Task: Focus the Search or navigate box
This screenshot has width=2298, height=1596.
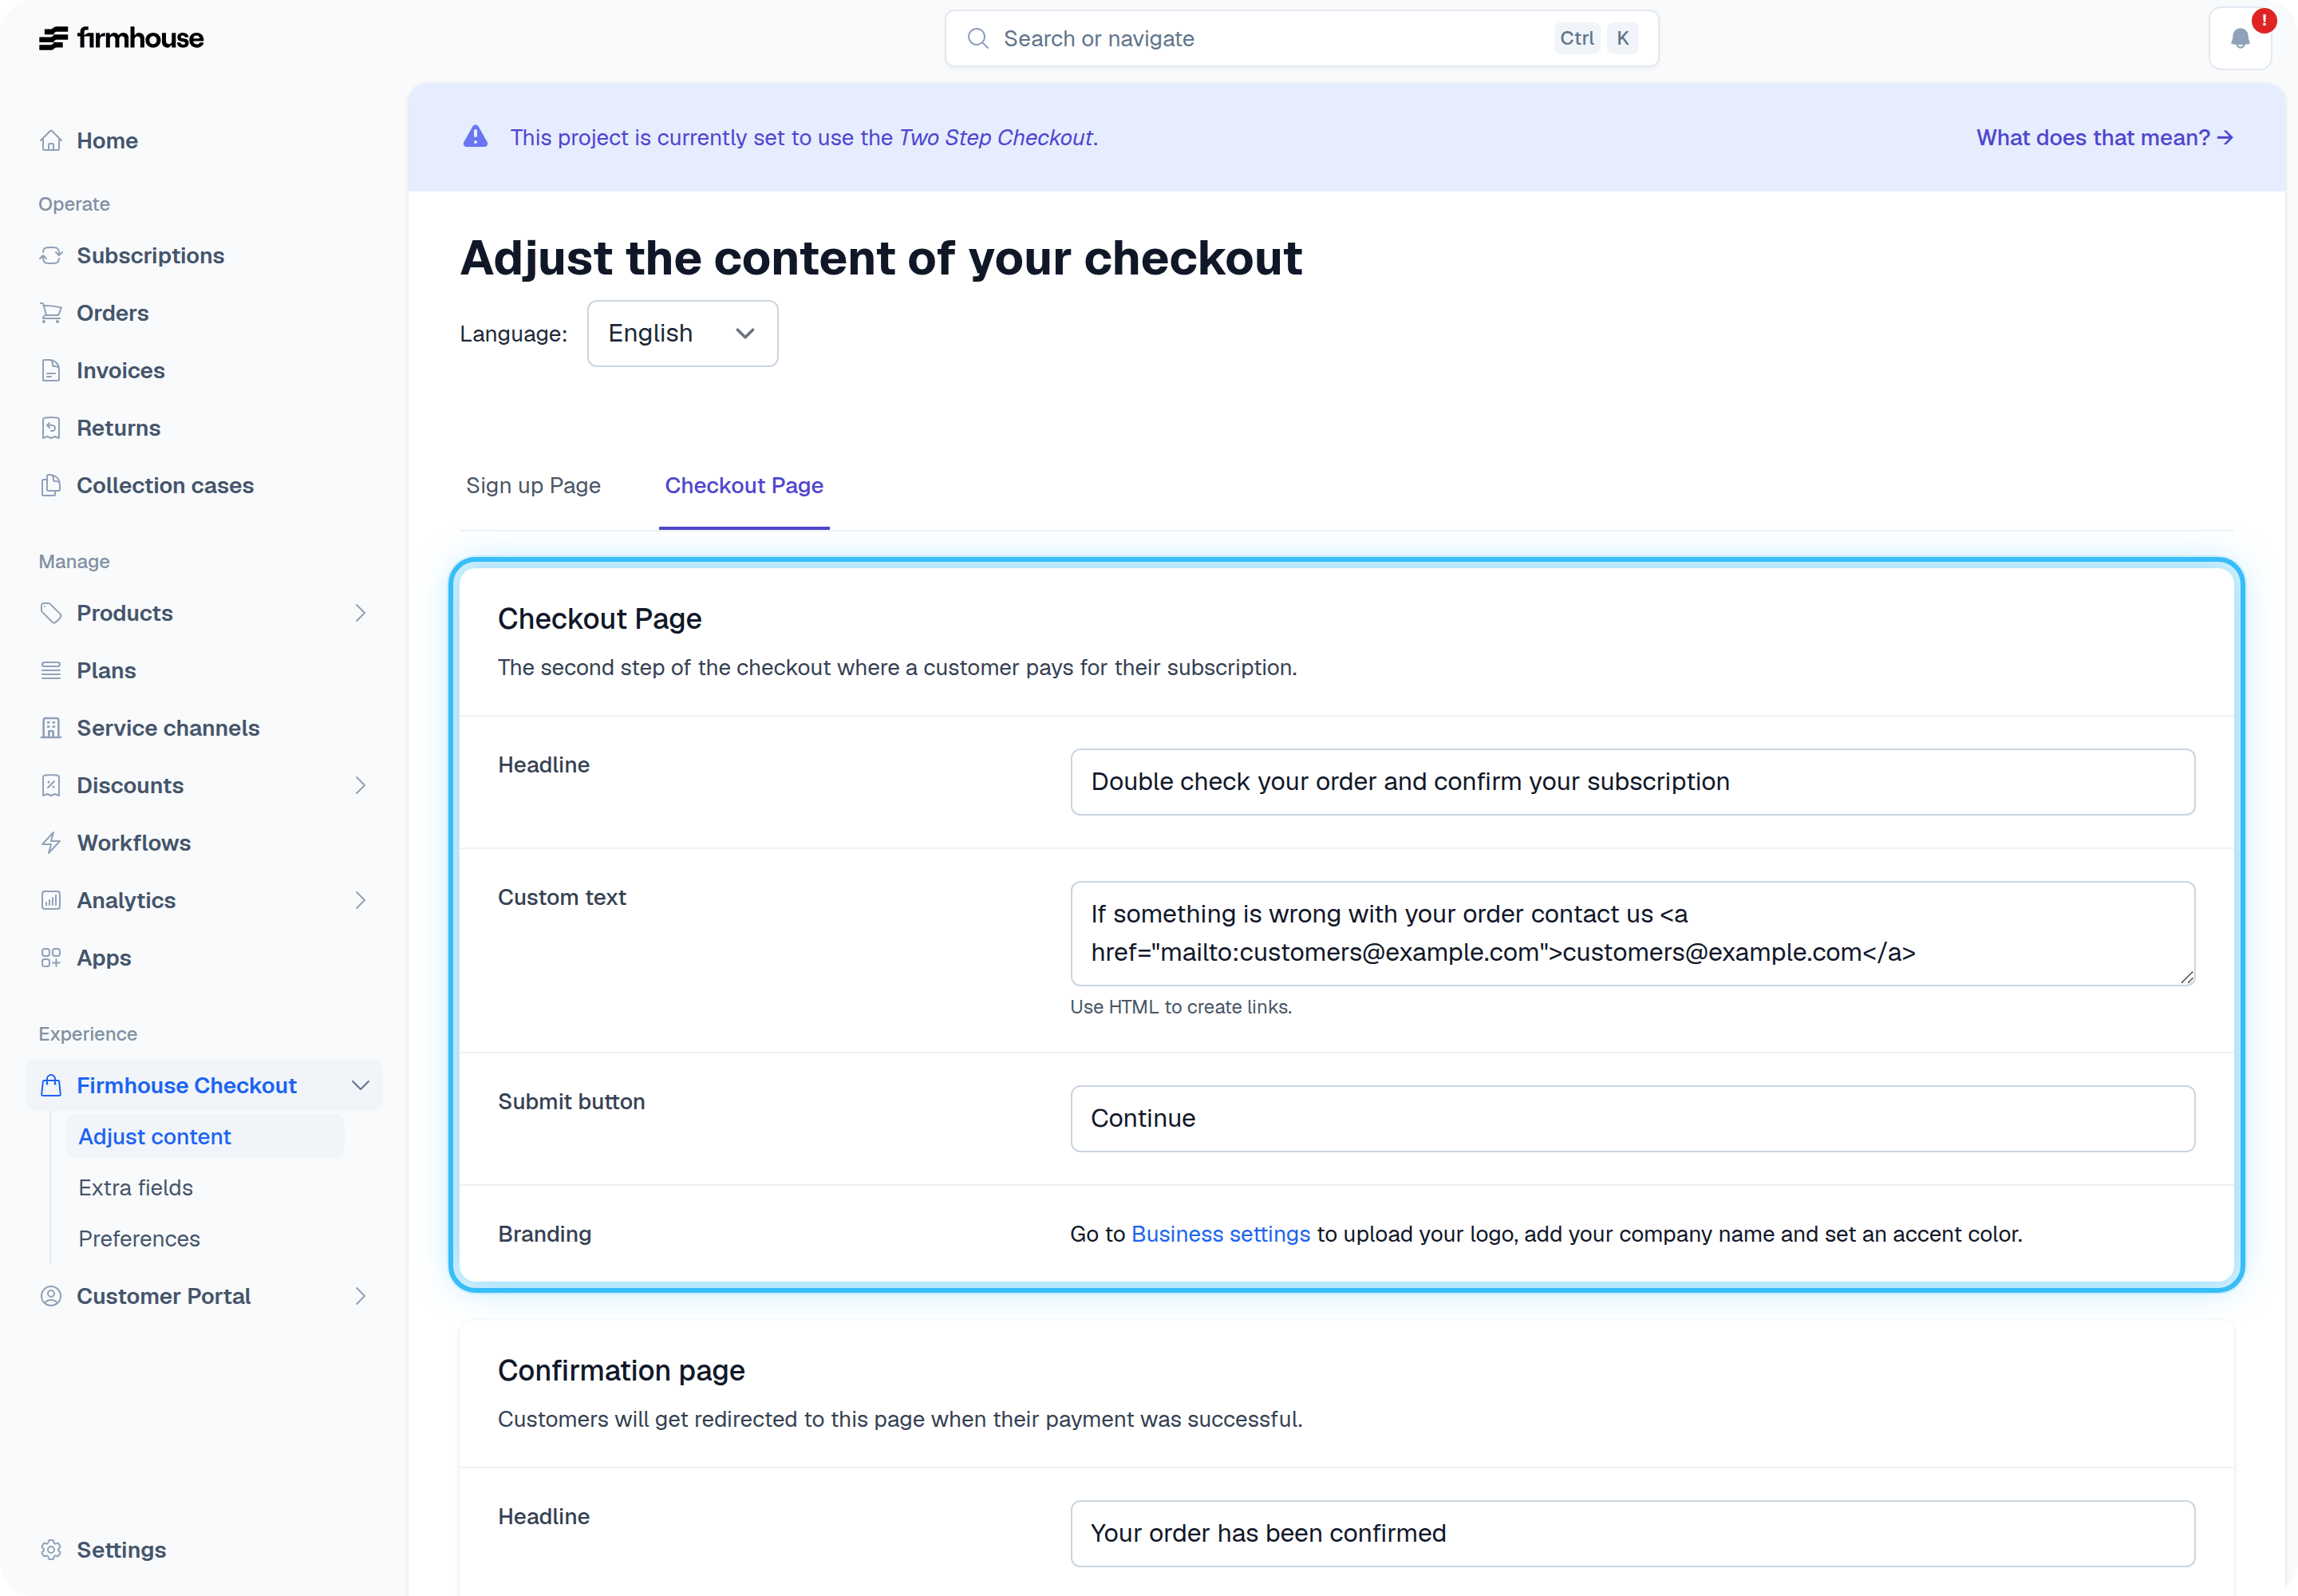Action: pyautogui.click(x=1301, y=38)
